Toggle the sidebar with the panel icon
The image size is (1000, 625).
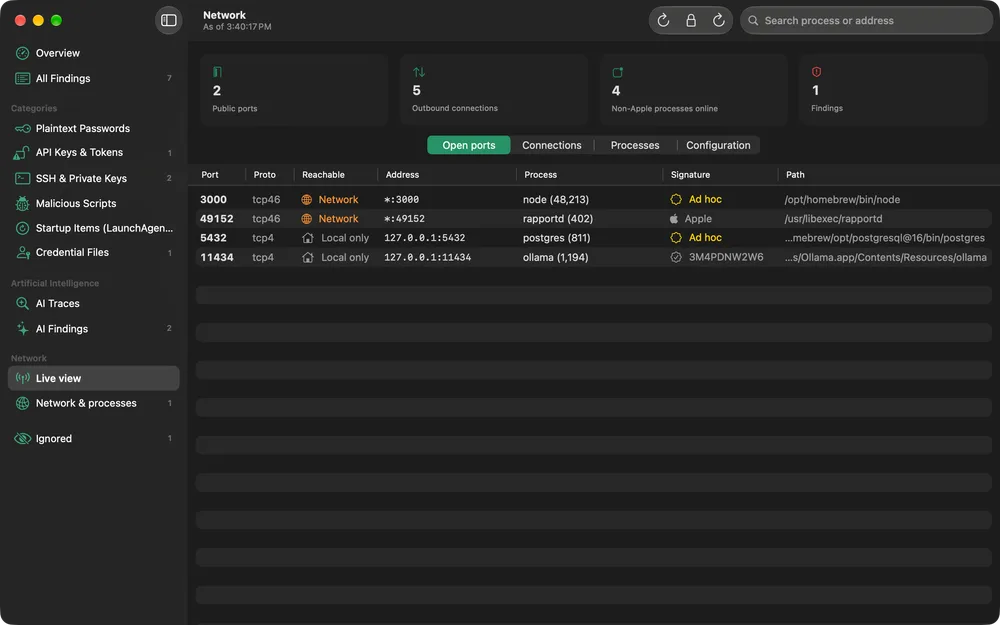click(168, 20)
